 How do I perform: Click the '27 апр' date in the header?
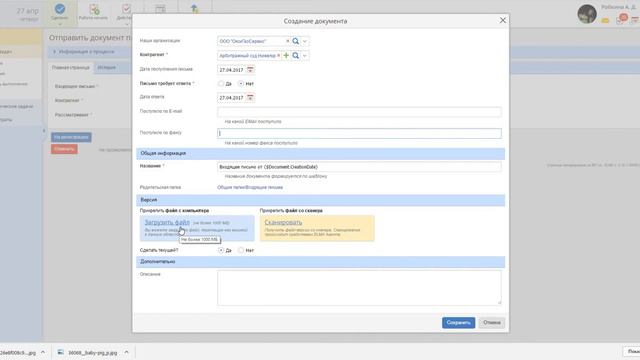click(28, 11)
